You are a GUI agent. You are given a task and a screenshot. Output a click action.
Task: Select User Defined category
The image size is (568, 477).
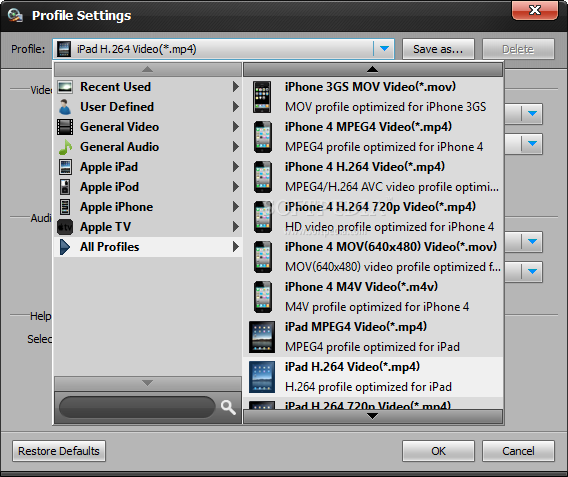(148, 107)
